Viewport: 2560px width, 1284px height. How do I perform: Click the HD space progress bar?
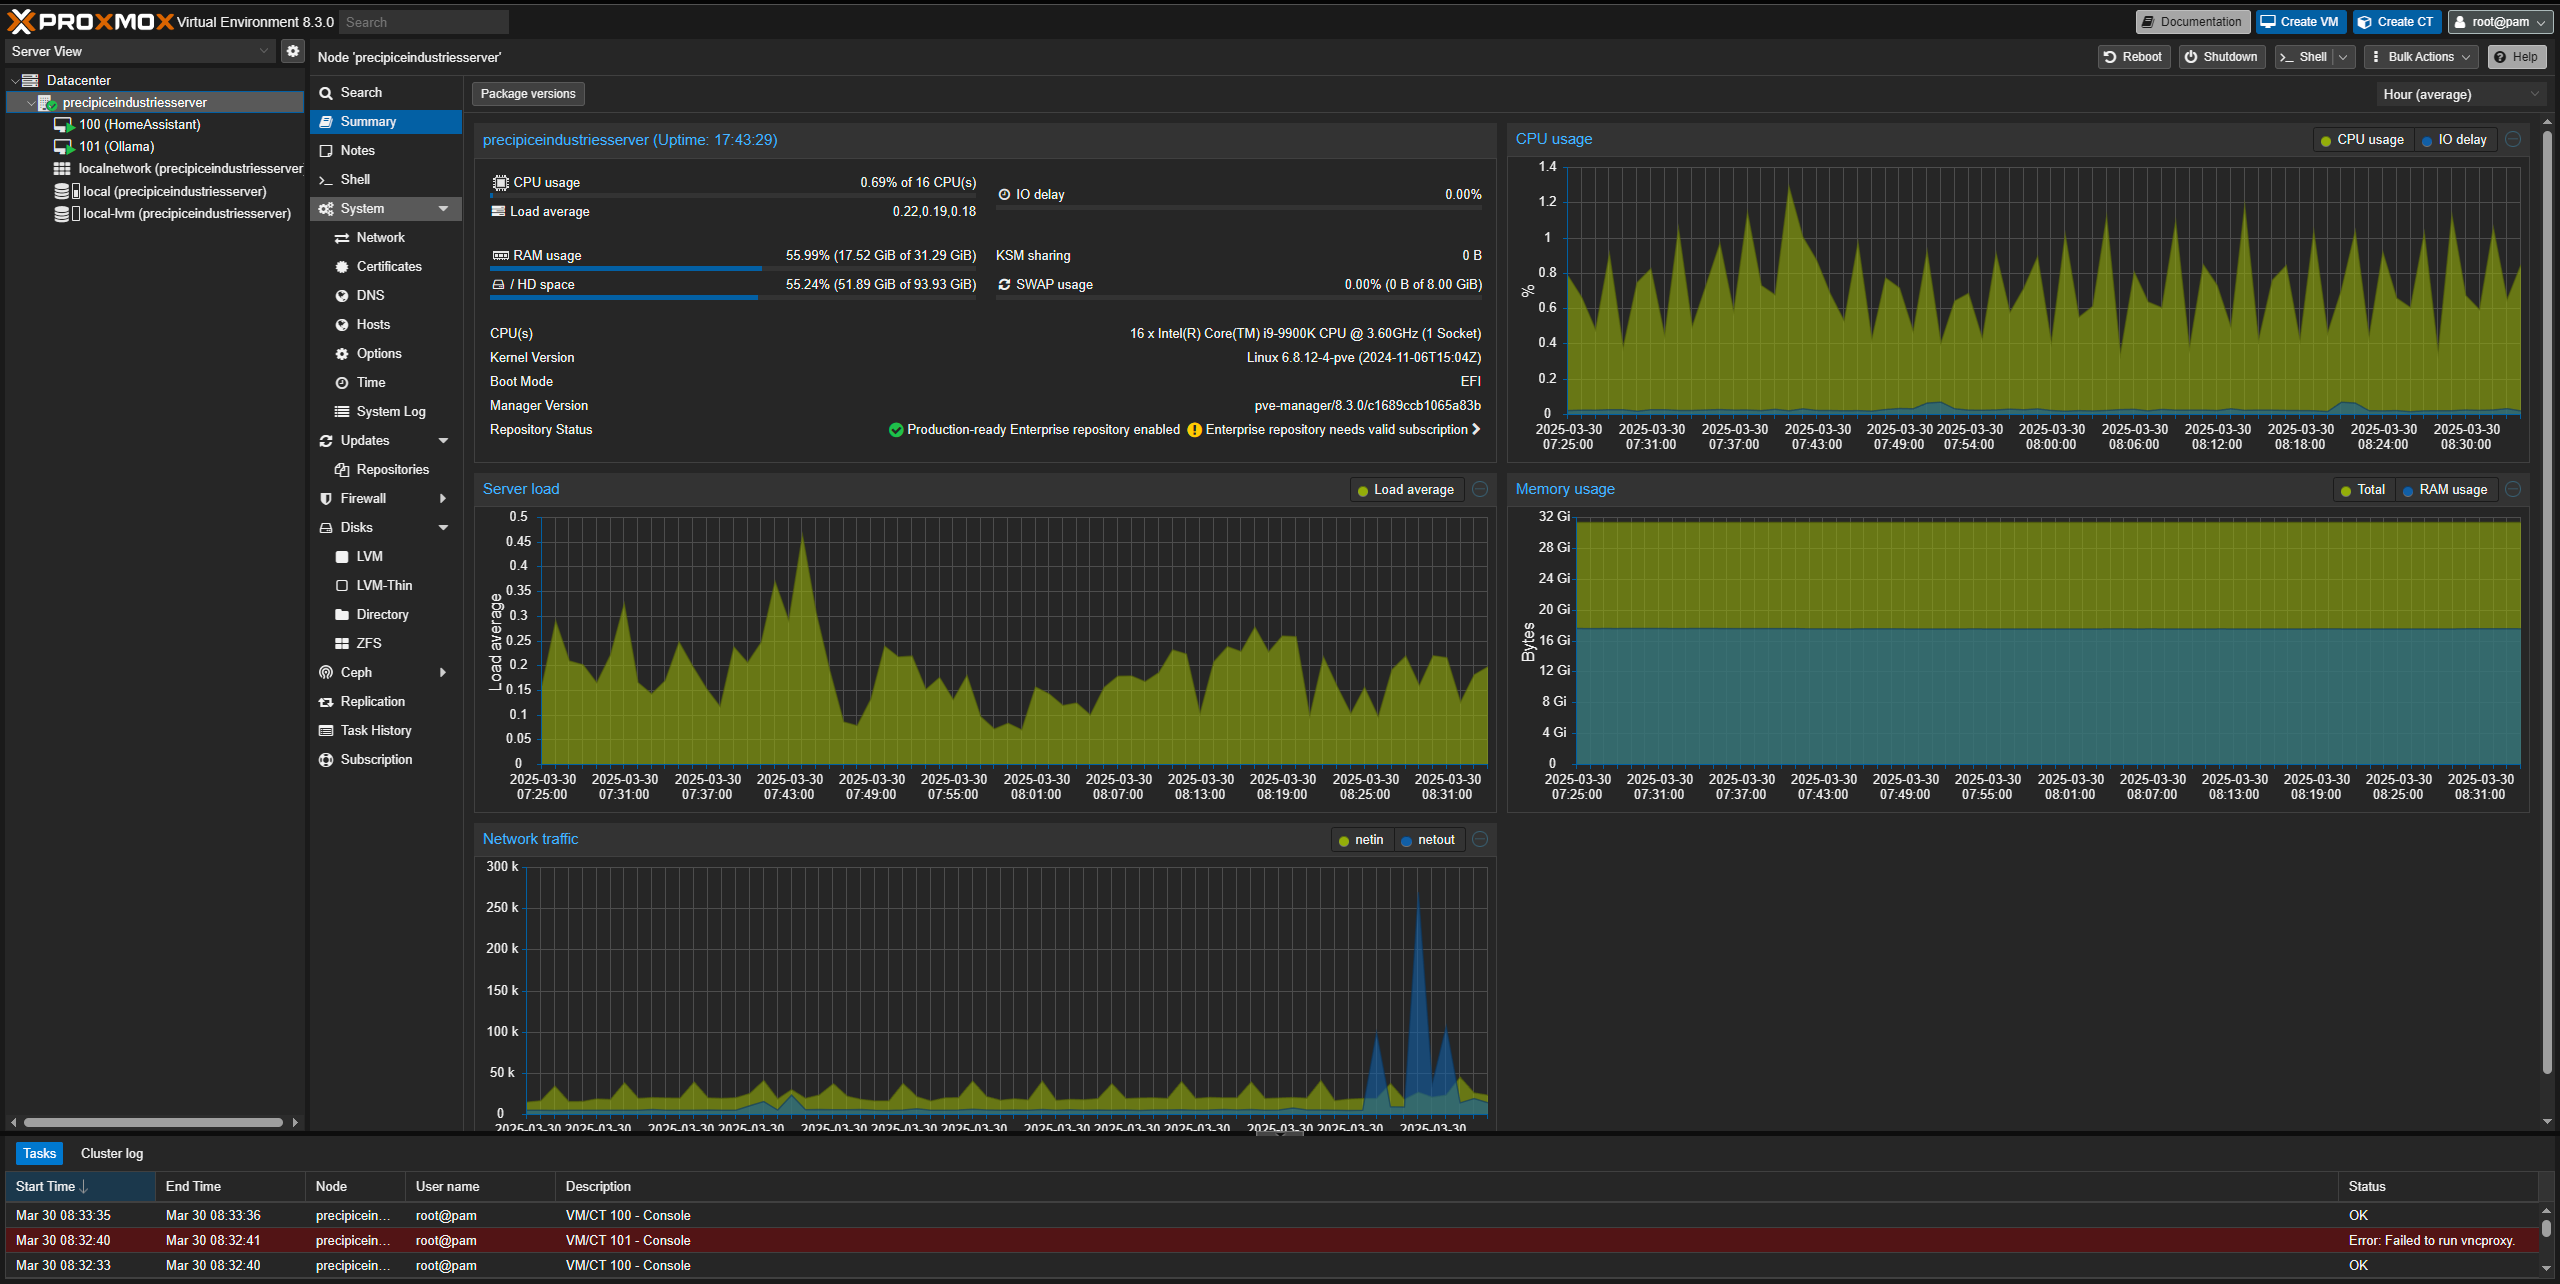[734, 298]
